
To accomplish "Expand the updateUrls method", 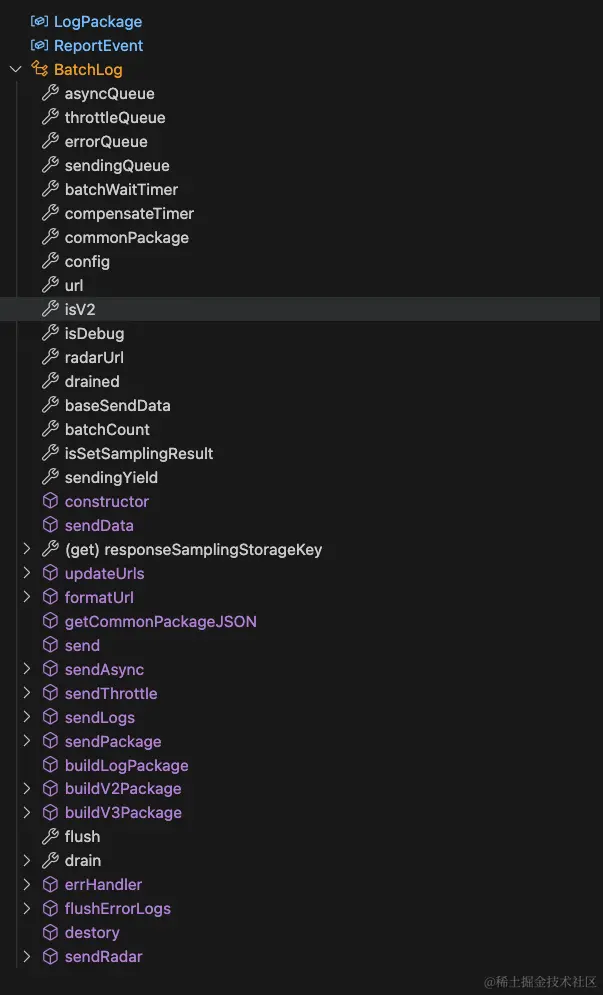I will 27,573.
